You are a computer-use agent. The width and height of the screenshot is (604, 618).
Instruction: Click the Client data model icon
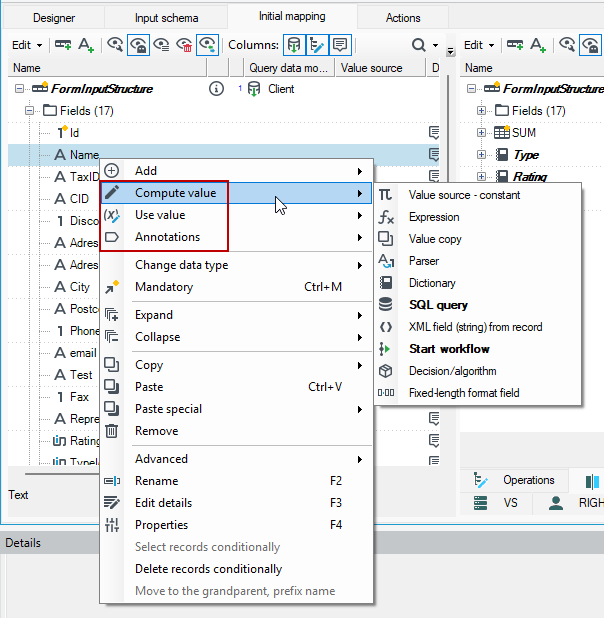pos(254,89)
